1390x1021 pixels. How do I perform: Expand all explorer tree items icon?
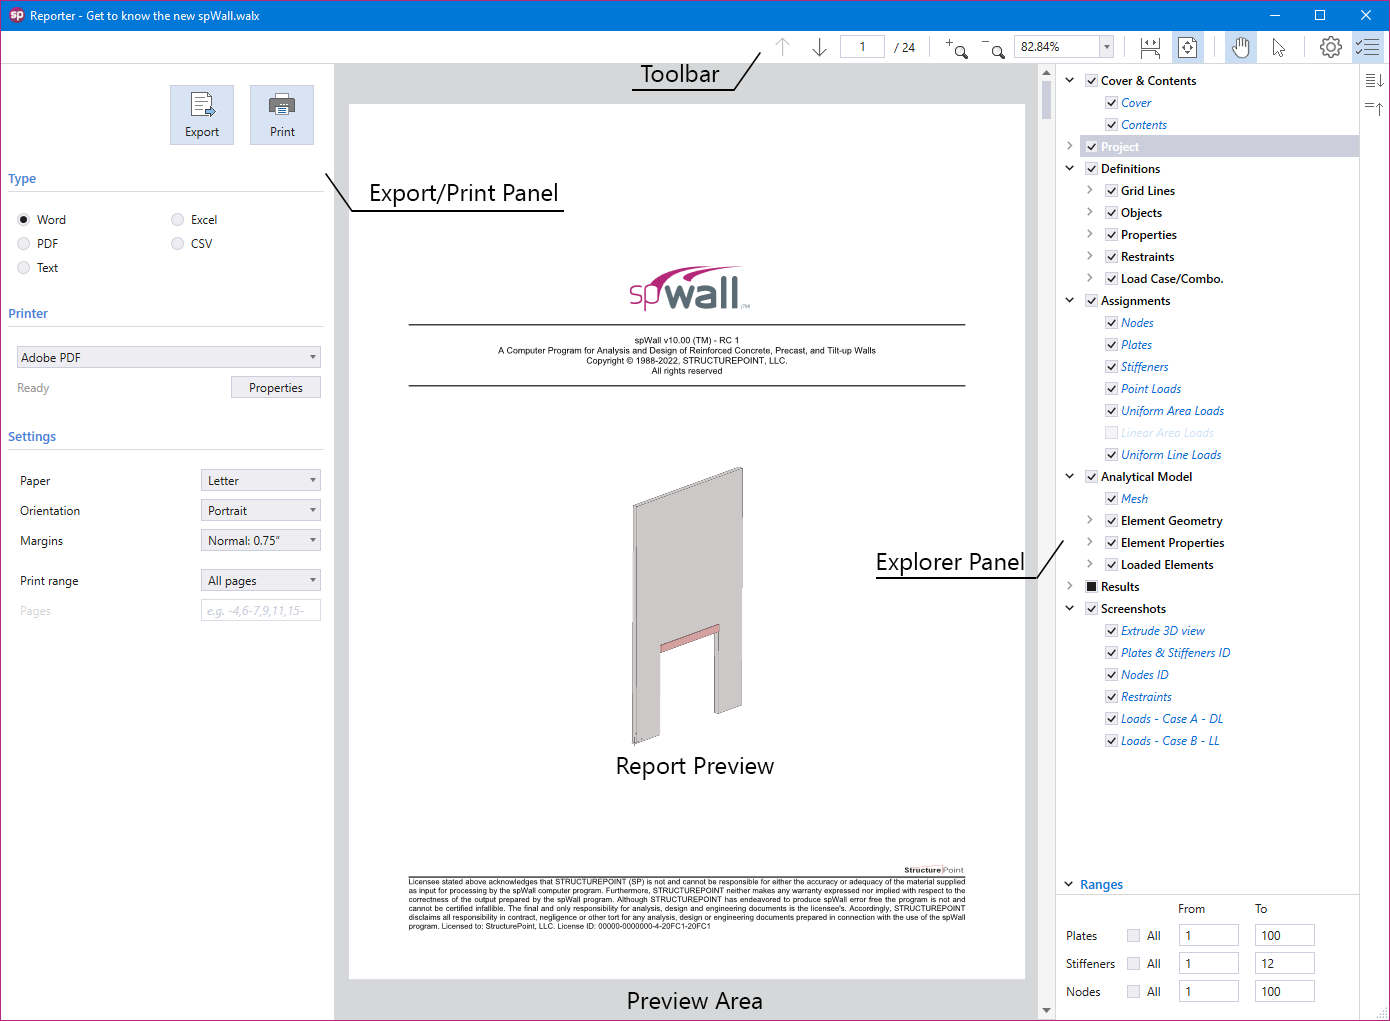click(1374, 80)
